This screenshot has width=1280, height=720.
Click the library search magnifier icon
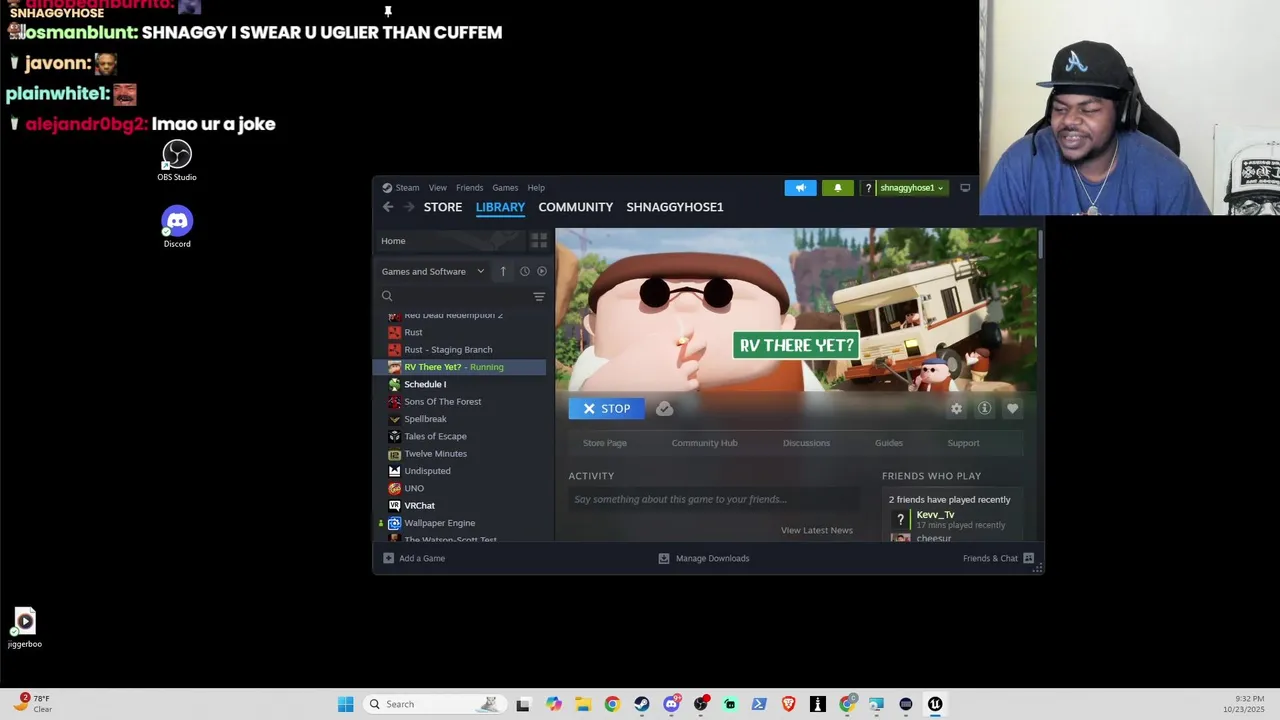point(387,296)
